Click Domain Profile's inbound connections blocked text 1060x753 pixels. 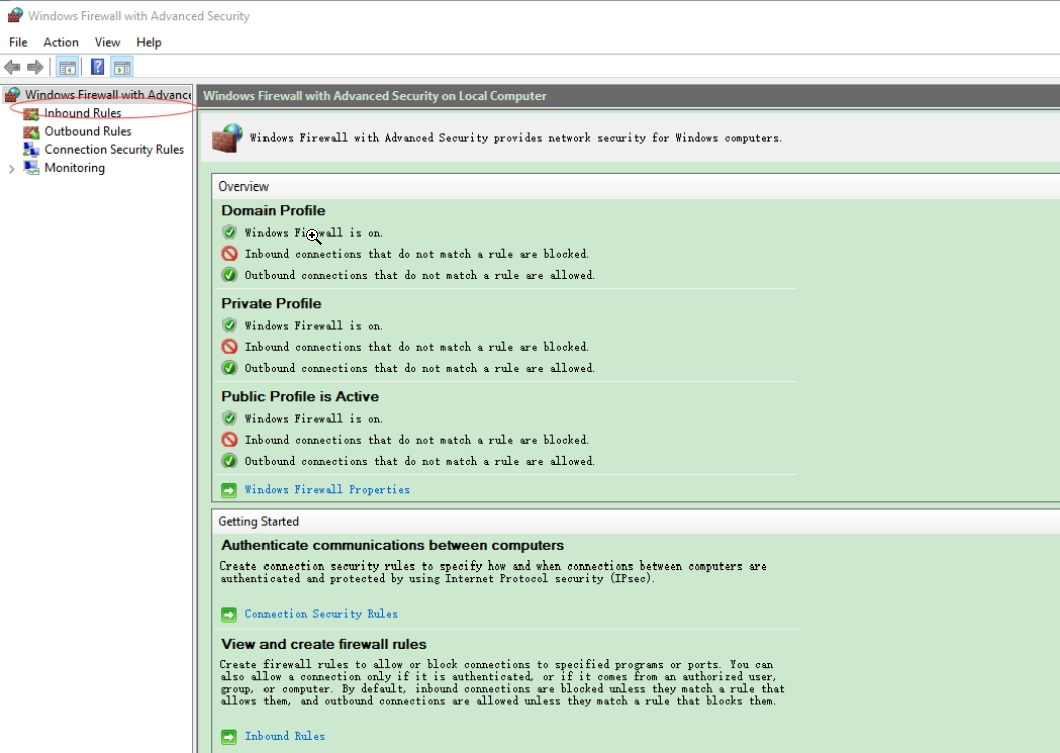(416, 253)
